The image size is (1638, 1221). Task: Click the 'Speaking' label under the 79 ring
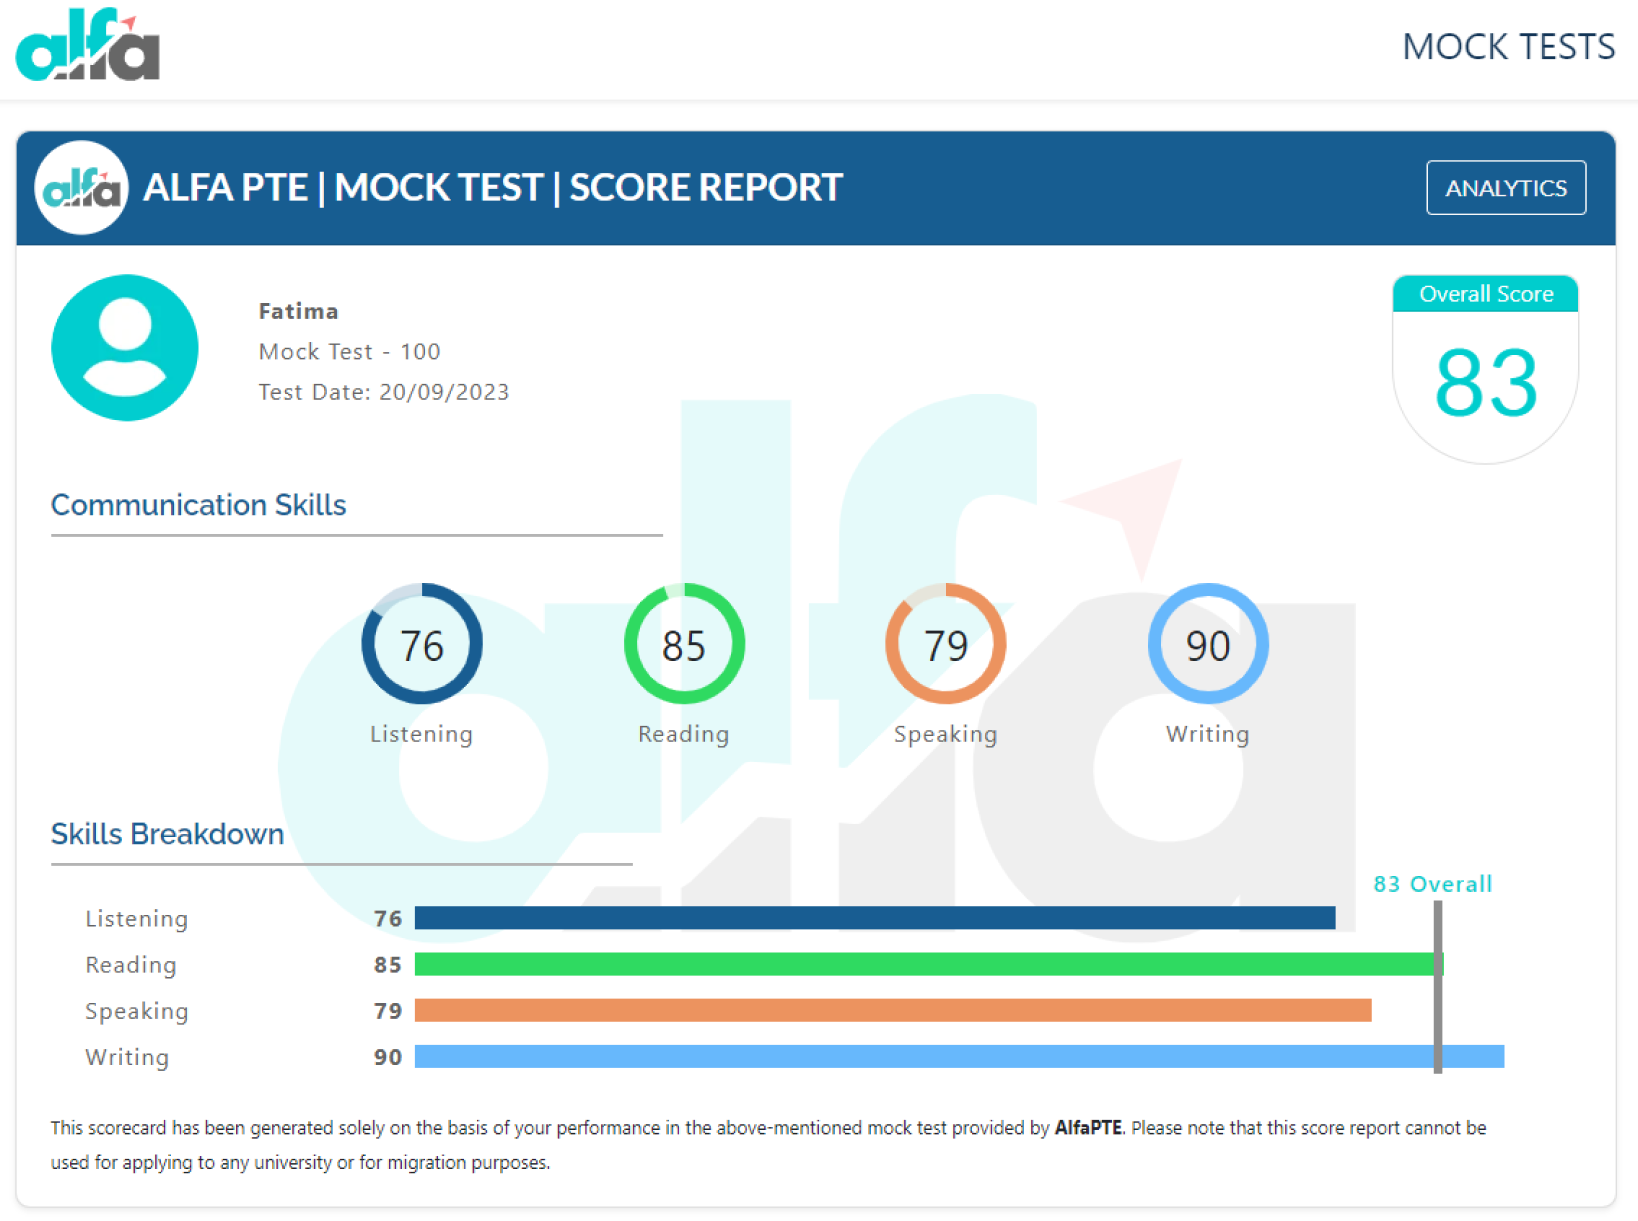946,734
